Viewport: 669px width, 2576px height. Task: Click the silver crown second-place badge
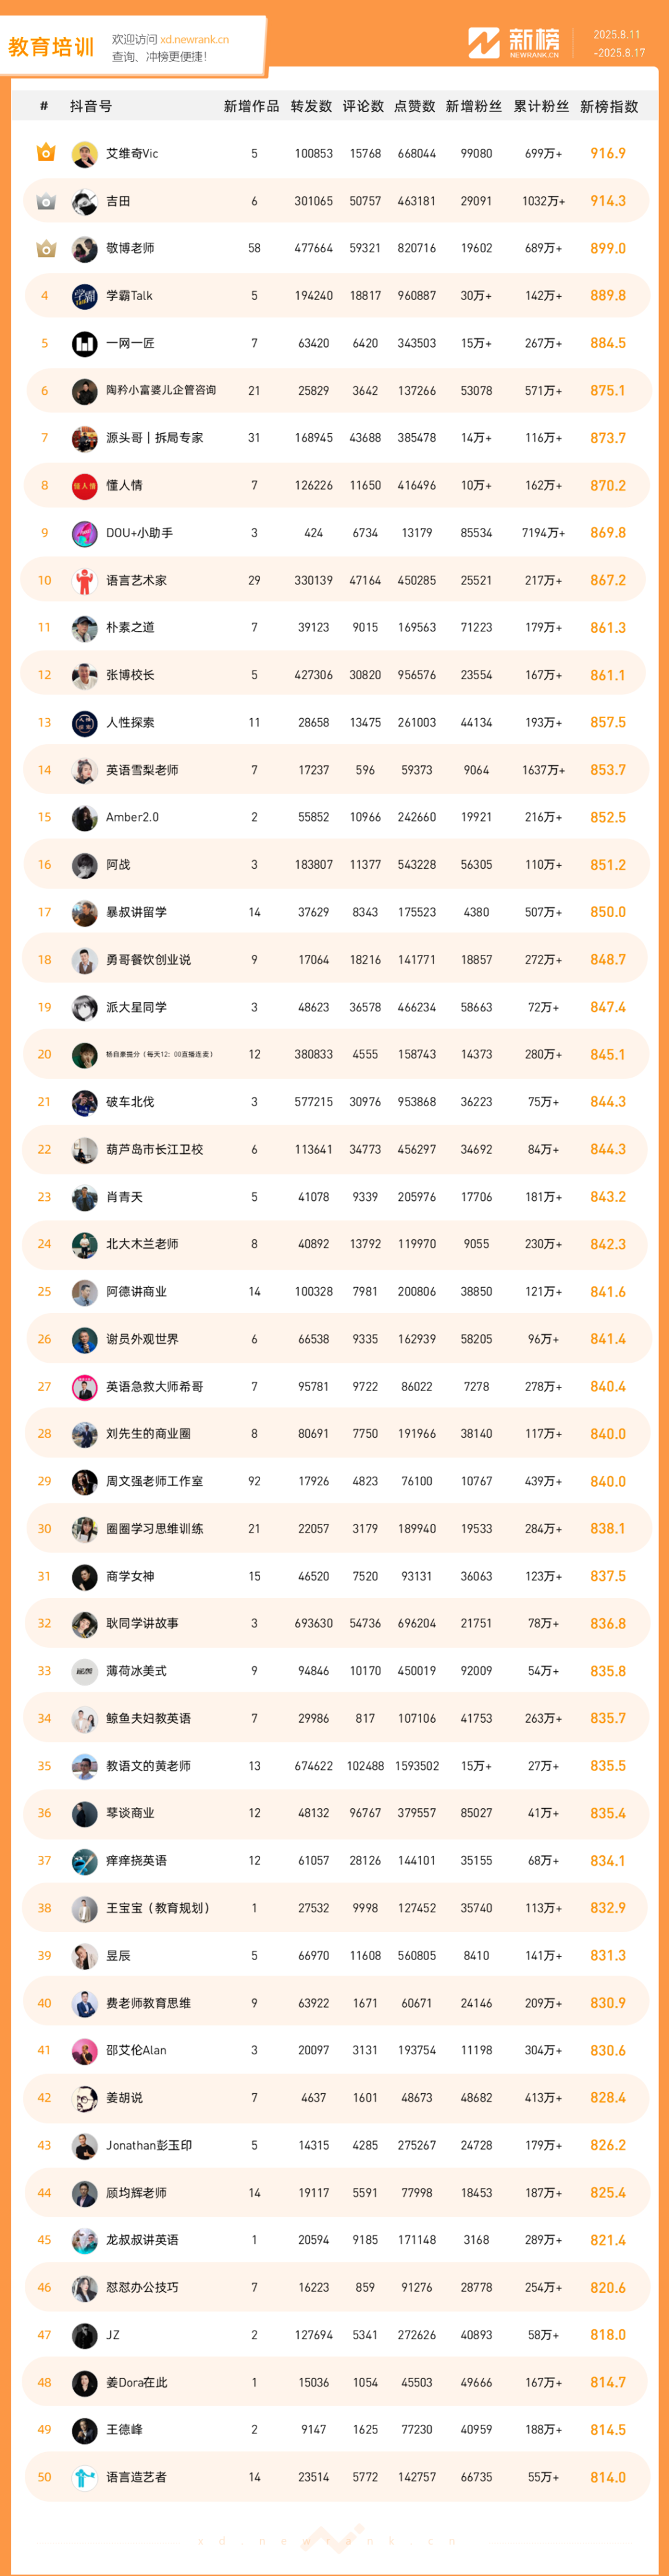(45, 201)
